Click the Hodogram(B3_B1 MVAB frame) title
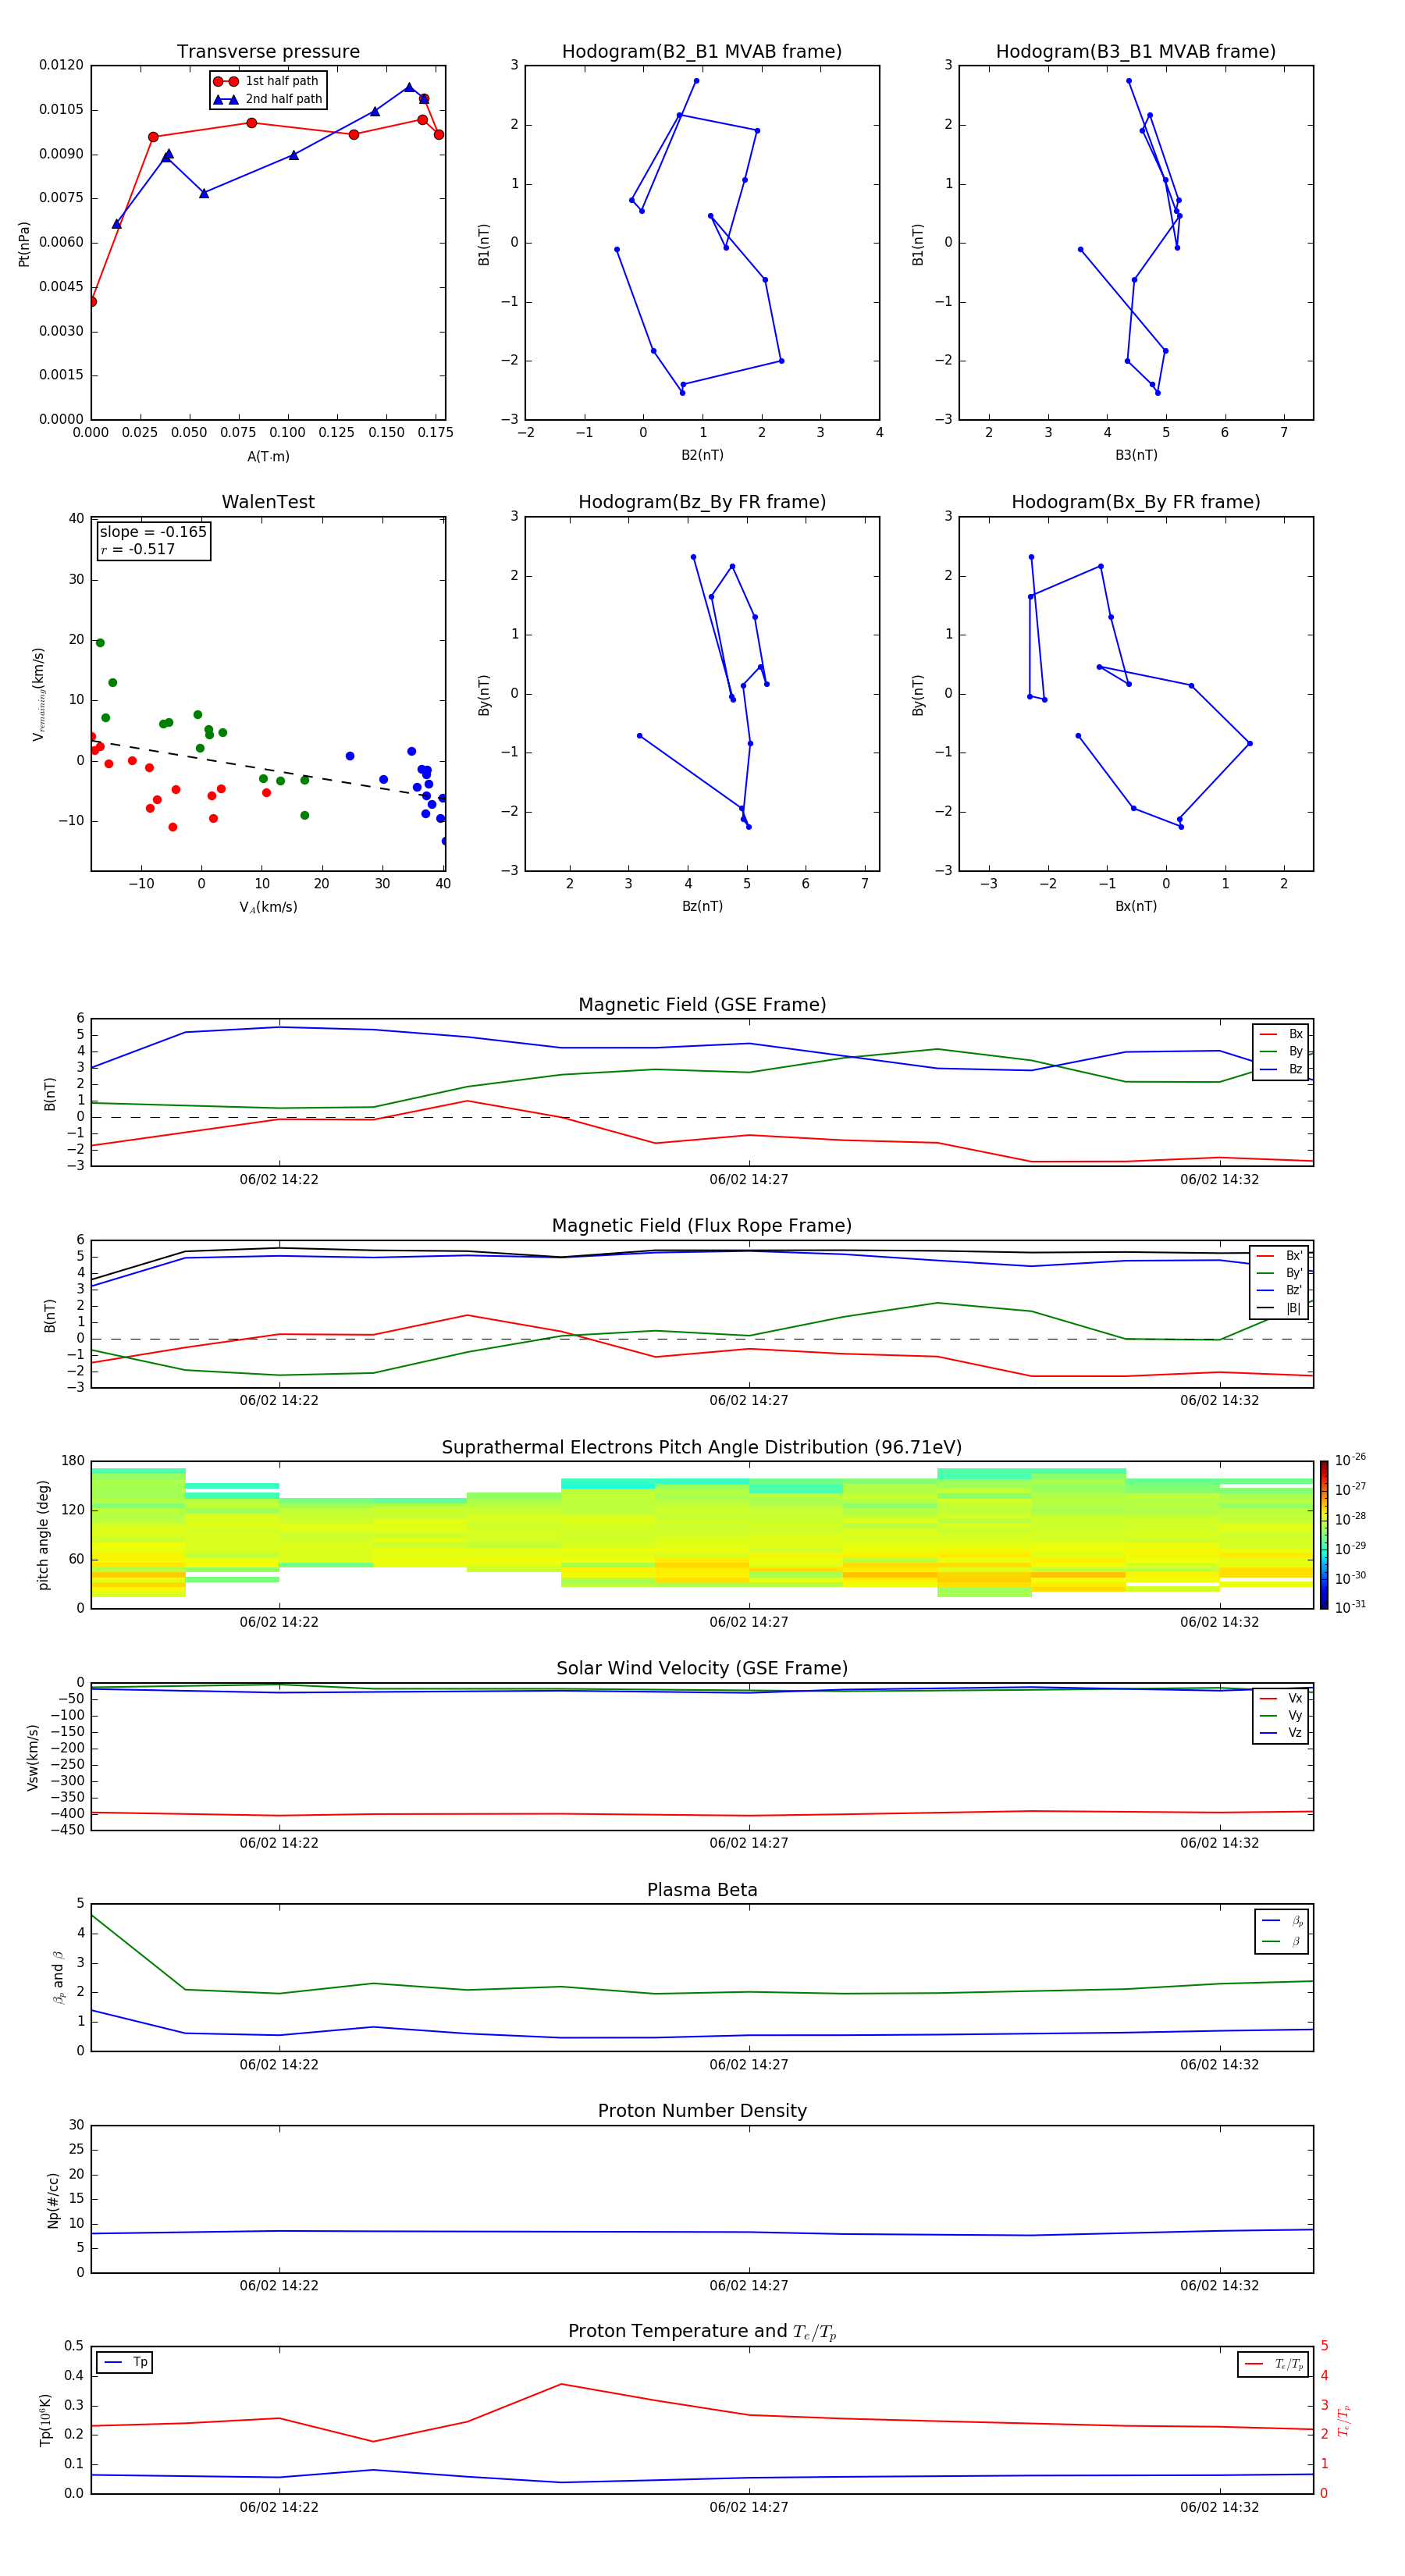This screenshot has height=2576, width=1405. pyautogui.click(x=1136, y=52)
